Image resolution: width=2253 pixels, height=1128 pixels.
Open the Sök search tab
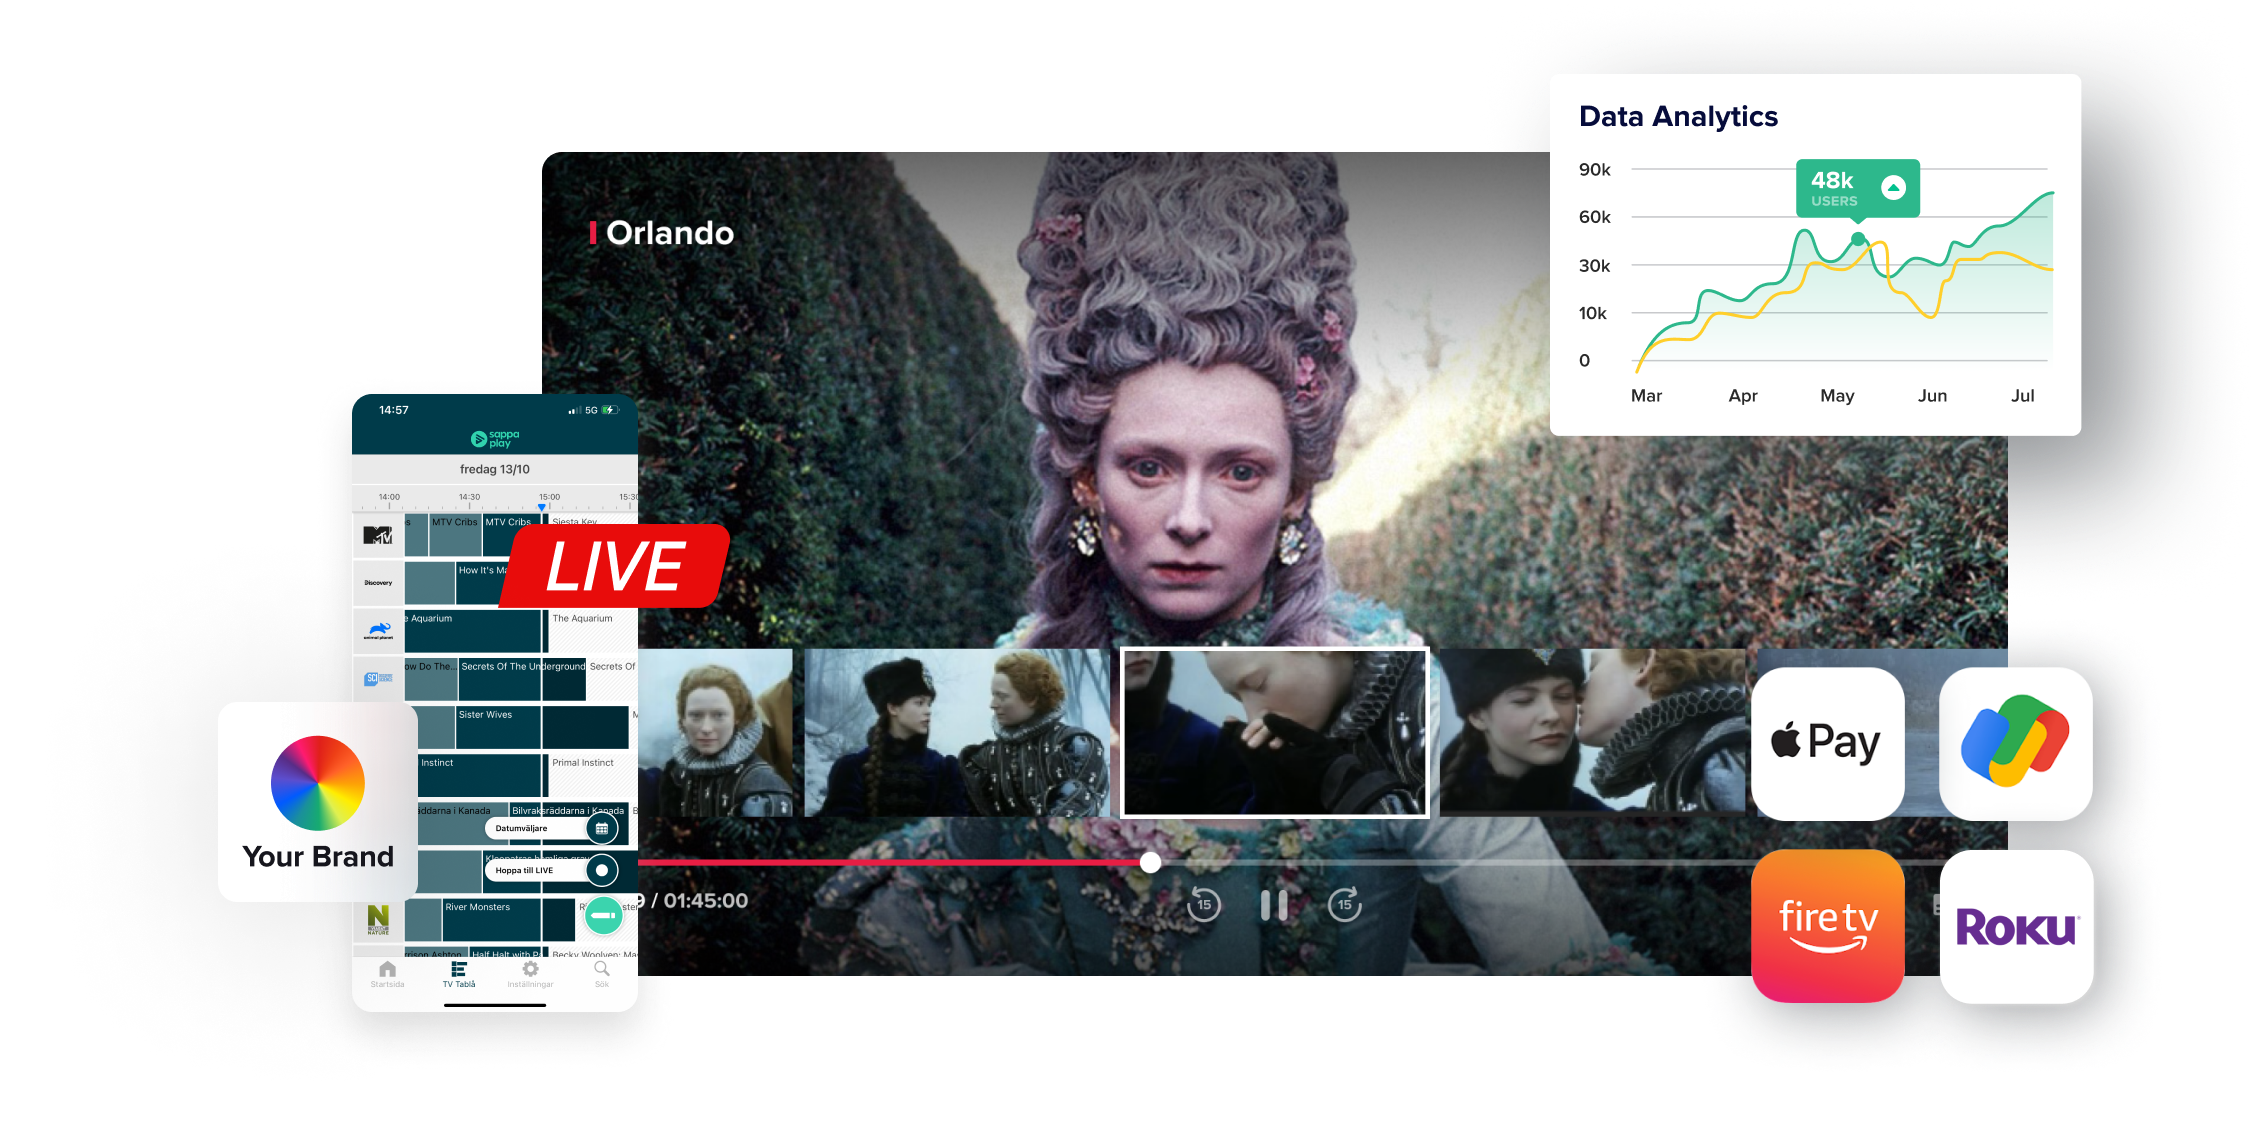click(602, 974)
